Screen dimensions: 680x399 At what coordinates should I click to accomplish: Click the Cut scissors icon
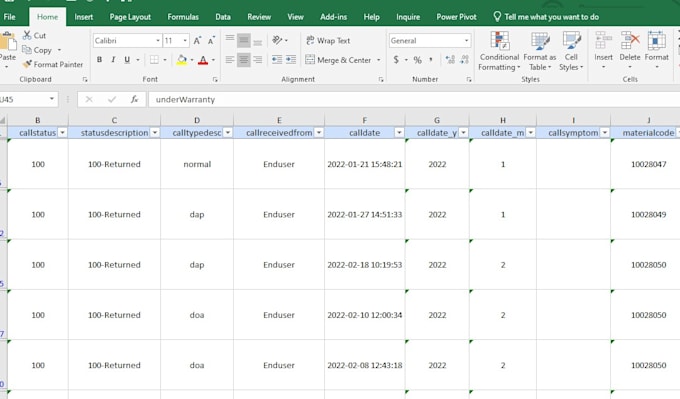point(27,35)
